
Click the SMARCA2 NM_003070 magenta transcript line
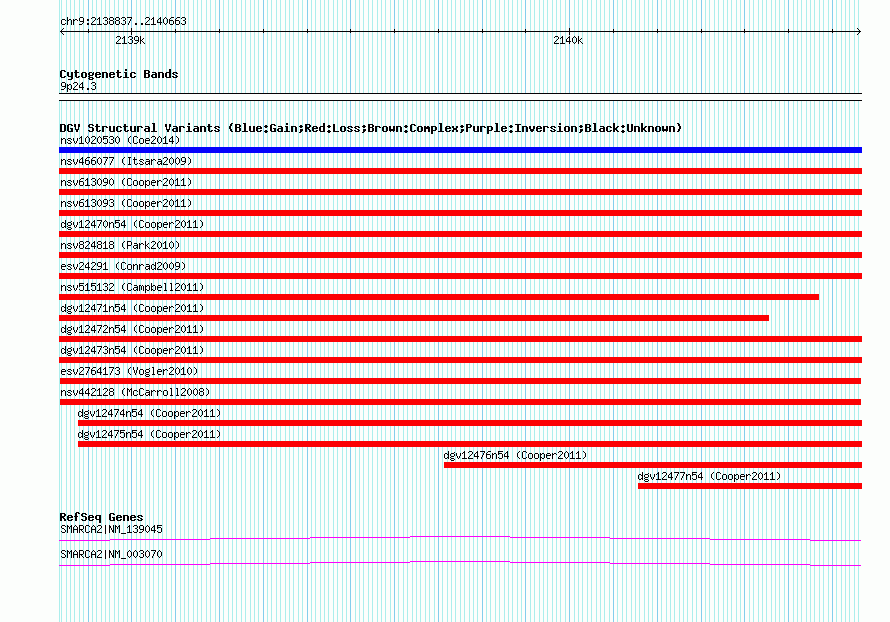460,563
